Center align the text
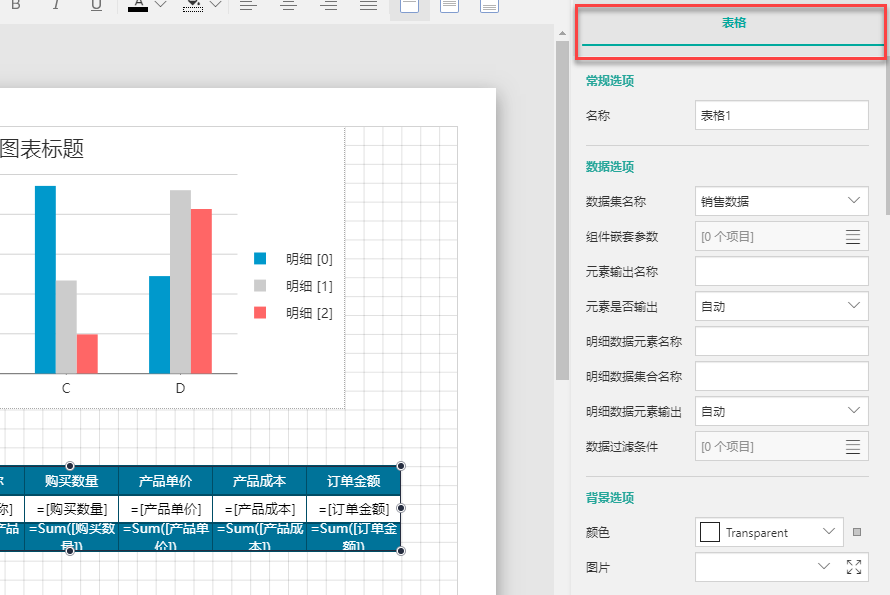The height and width of the screenshot is (595, 890). [x=288, y=6]
